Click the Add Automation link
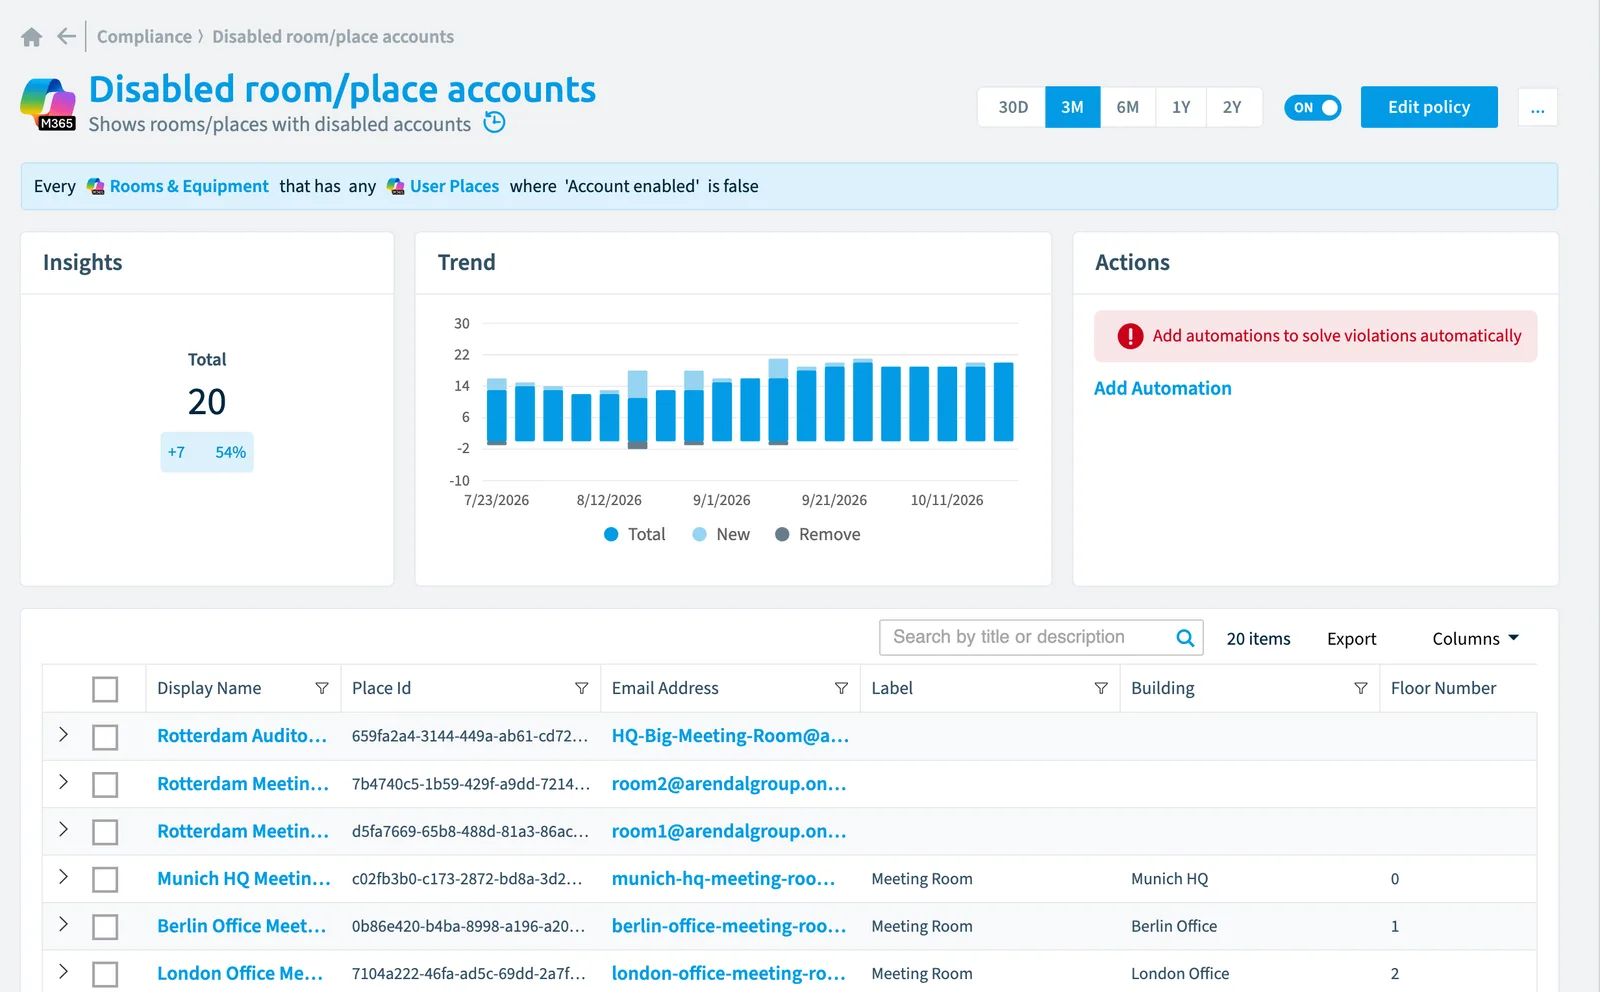The image size is (1600, 992). tap(1162, 388)
